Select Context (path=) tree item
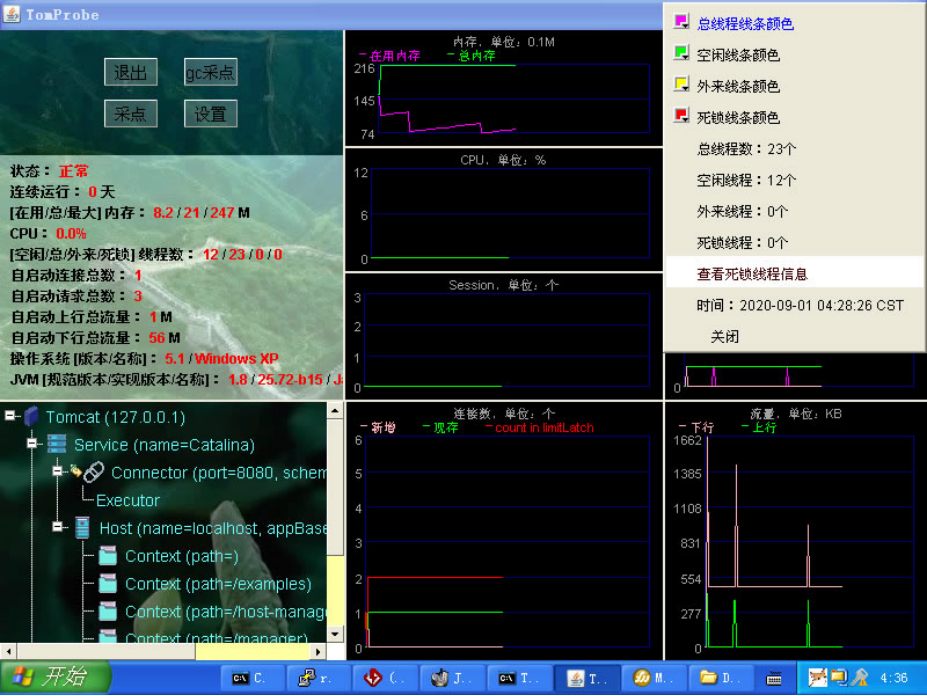This screenshot has height=696, width=927. pyautogui.click(x=181, y=556)
